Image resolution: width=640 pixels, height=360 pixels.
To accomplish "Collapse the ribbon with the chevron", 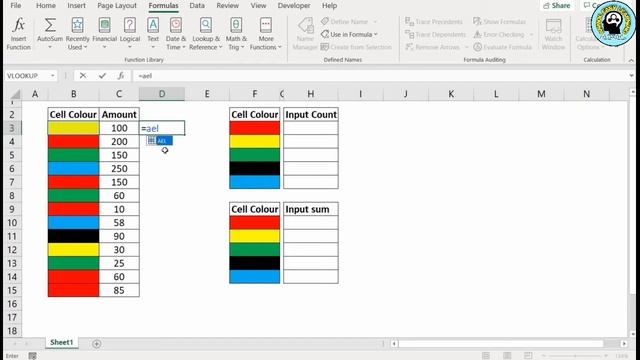I will [x=631, y=60].
